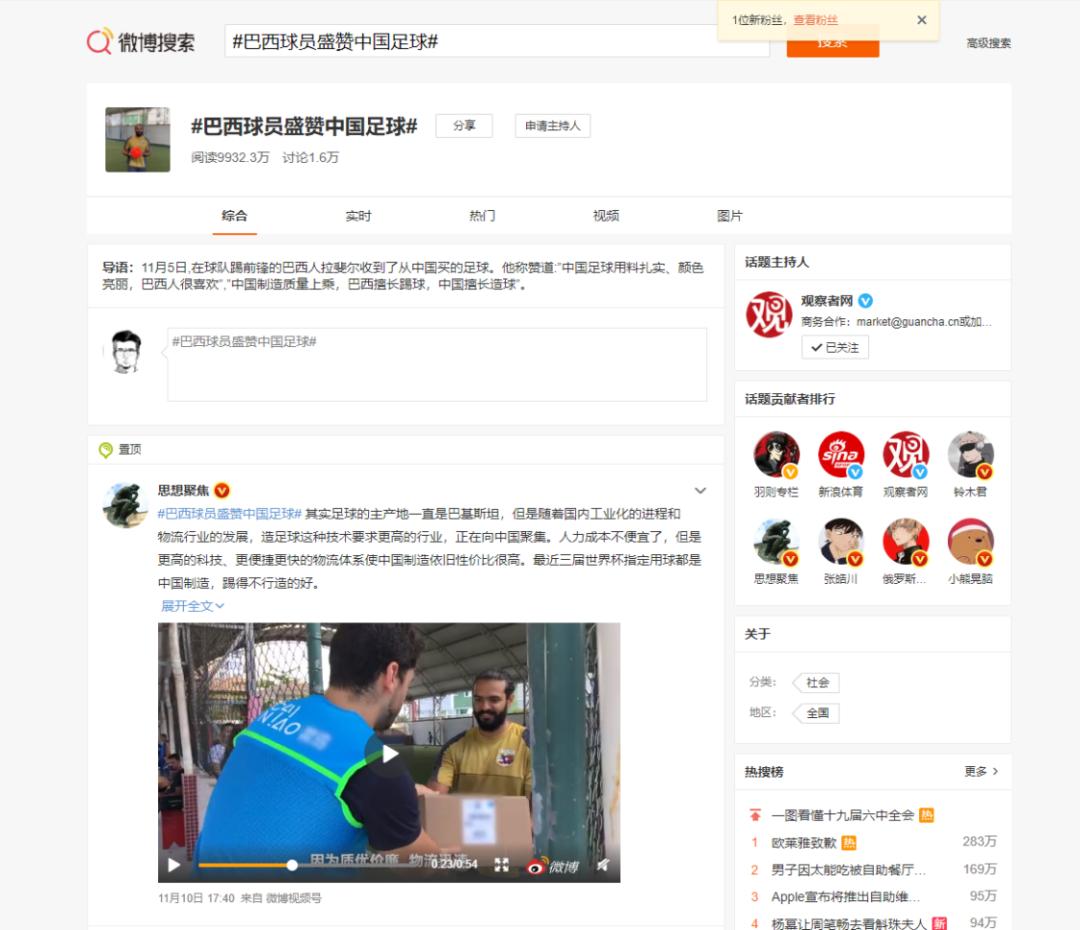
Task: 点击欧莱雅致歉旁的热标签图标
Action: [x=849, y=841]
